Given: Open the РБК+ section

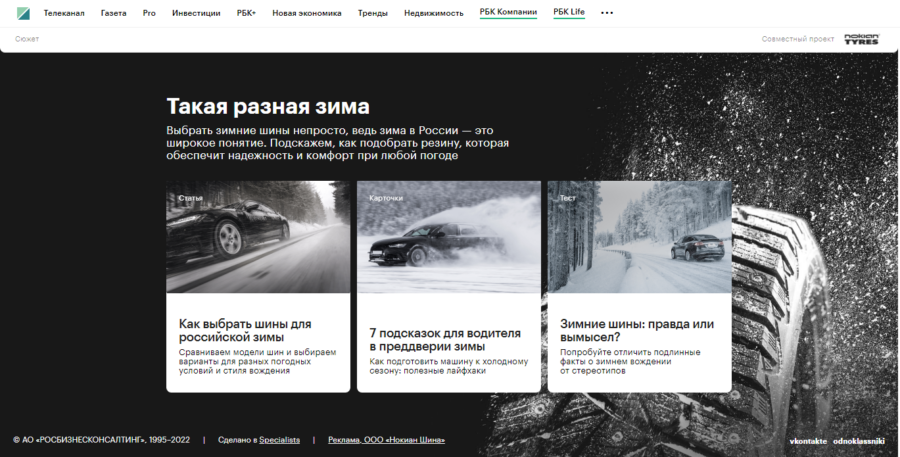Looking at the screenshot, I should pyautogui.click(x=246, y=13).
